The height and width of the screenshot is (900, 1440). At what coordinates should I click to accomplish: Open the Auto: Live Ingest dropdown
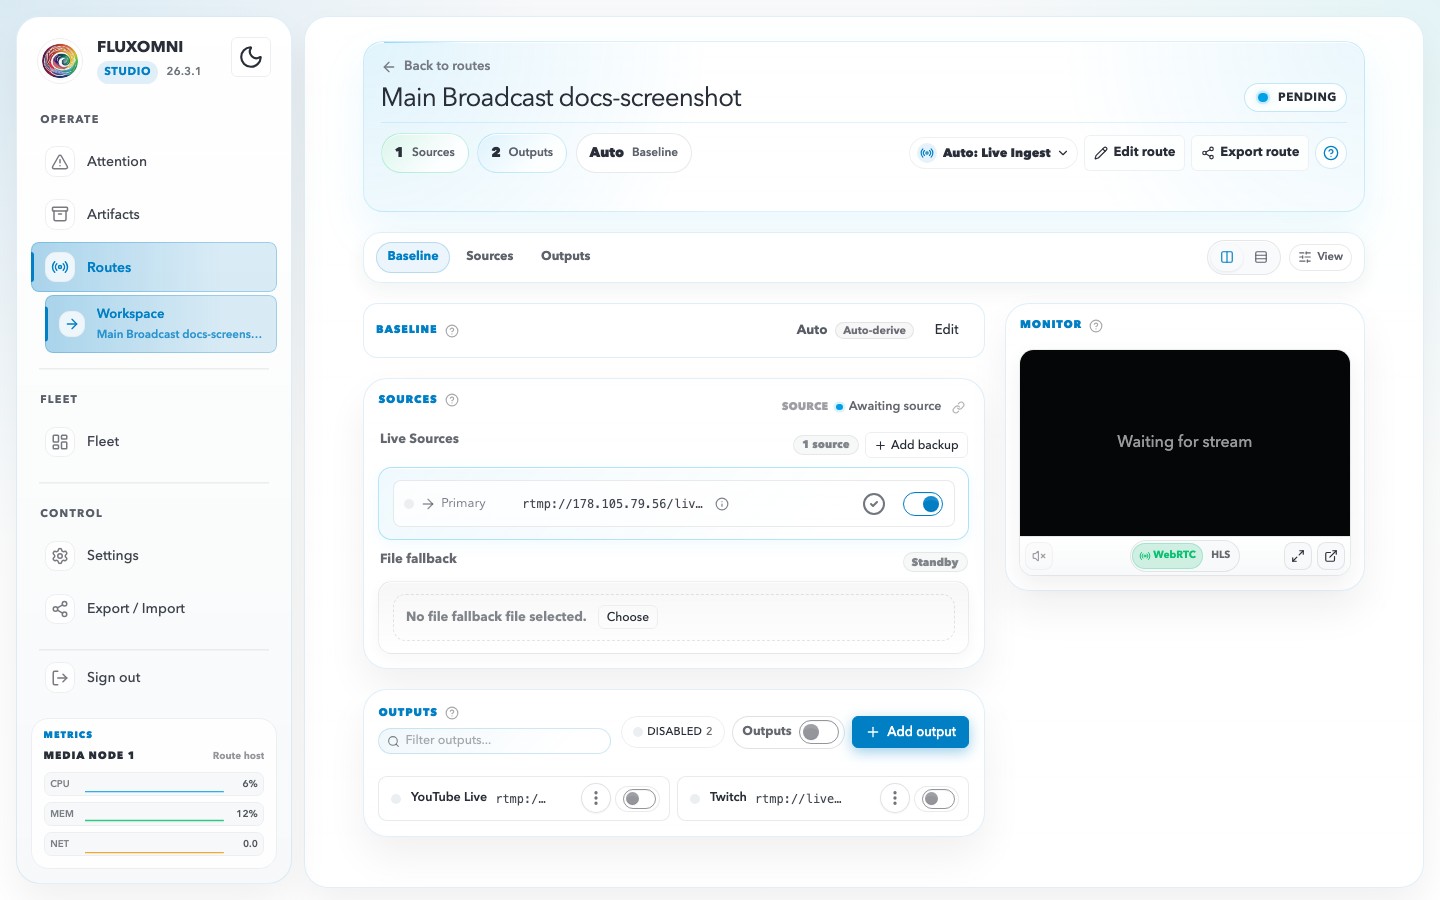pos(994,153)
